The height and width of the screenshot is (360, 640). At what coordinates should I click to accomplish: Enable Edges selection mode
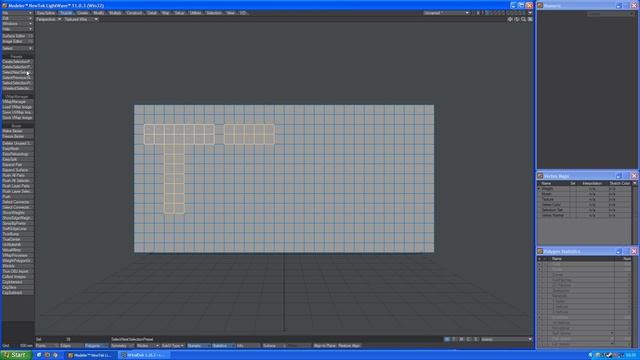click(x=71, y=346)
